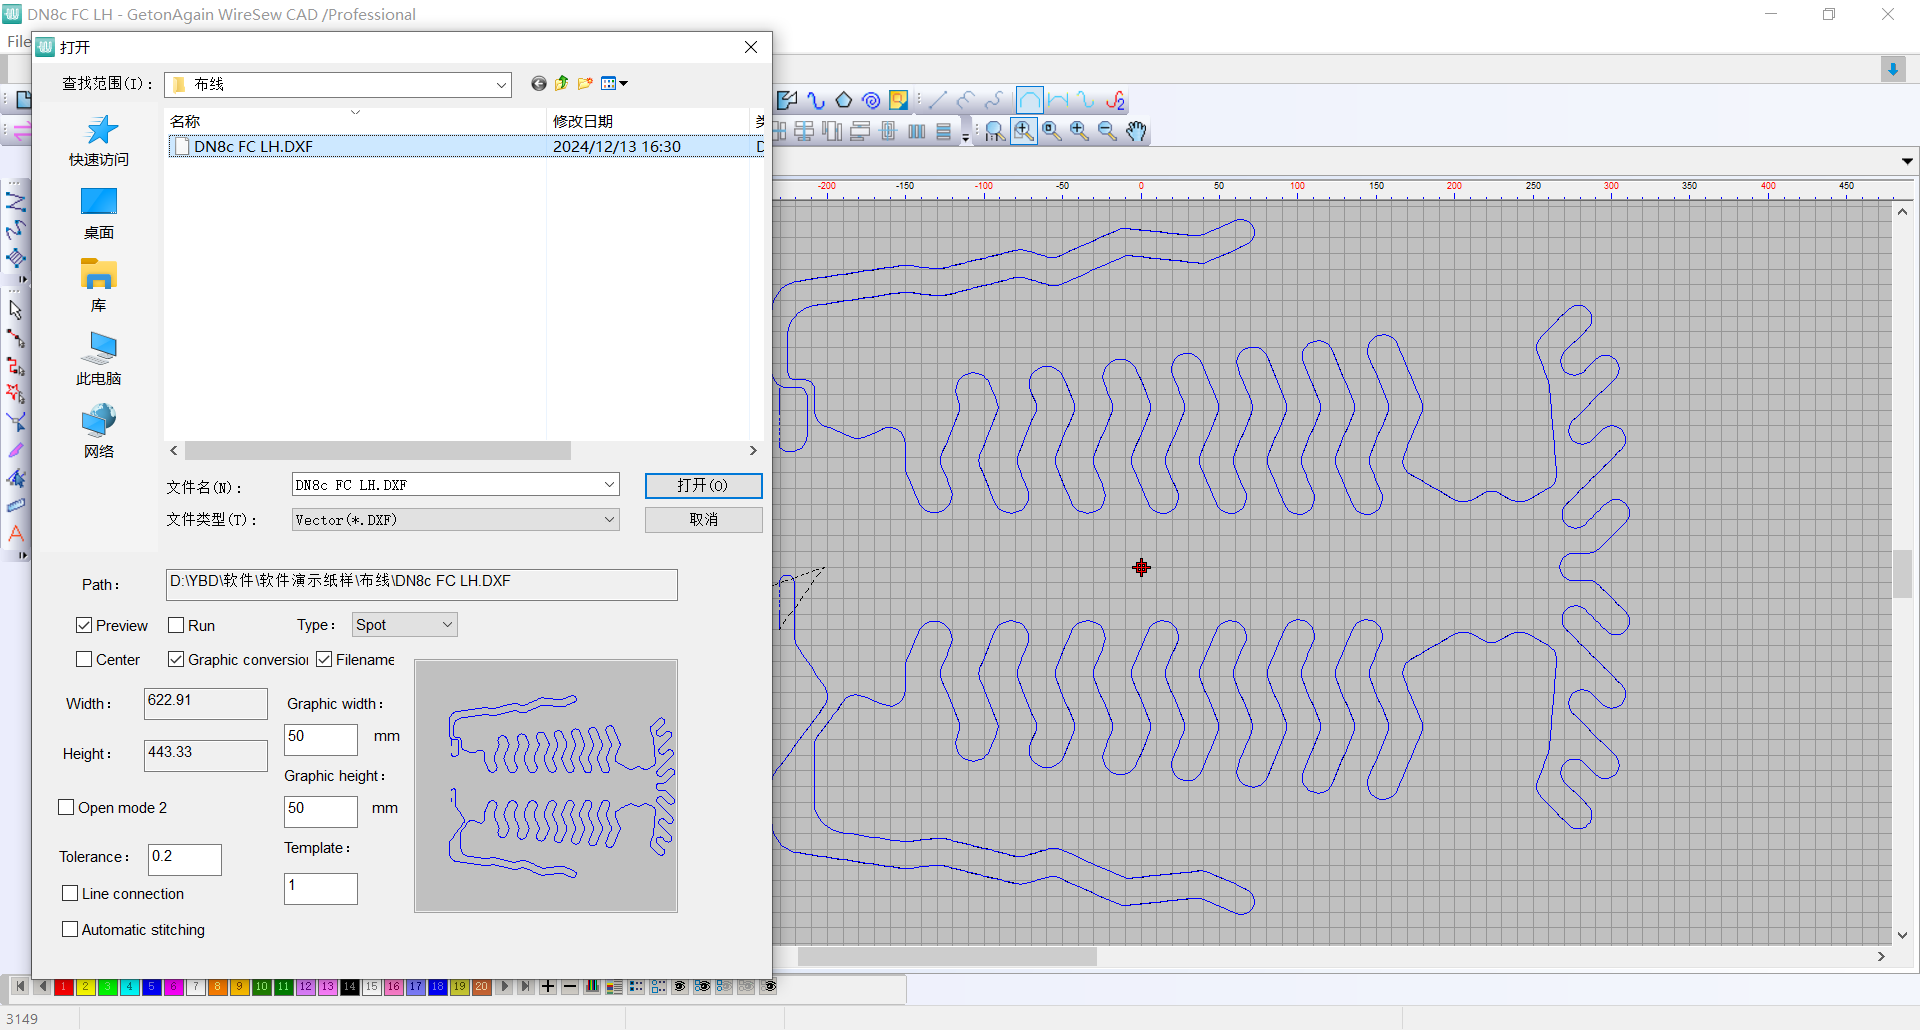This screenshot has width=1920, height=1030.
Task: Click the 打开(O) open button
Action: pos(704,486)
